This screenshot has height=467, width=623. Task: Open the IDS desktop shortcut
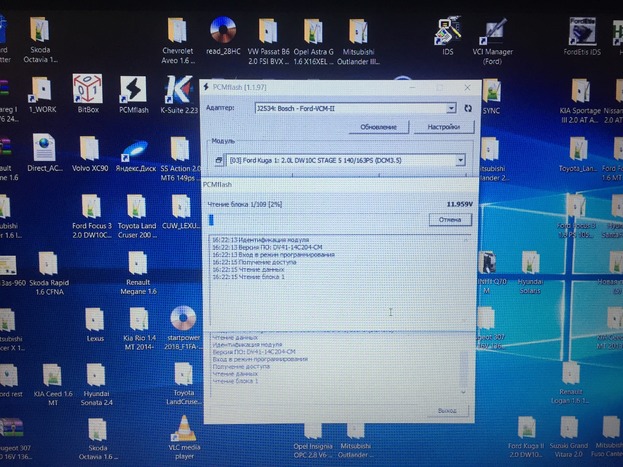tap(446, 32)
